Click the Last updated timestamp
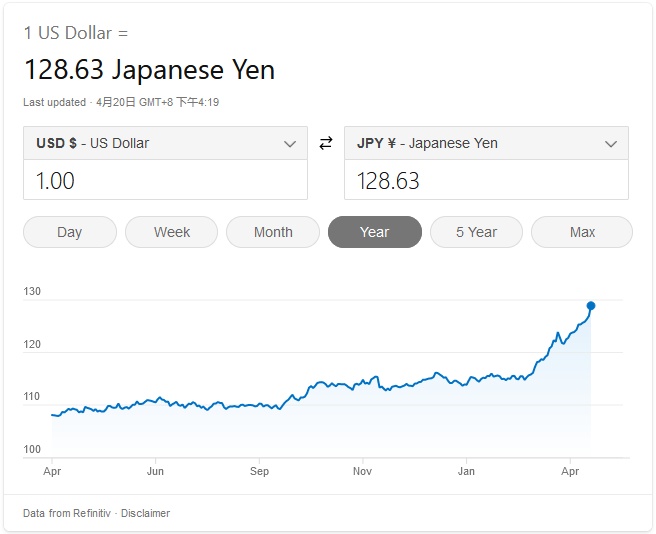This screenshot has height=534, width=656. coord(121,102)
